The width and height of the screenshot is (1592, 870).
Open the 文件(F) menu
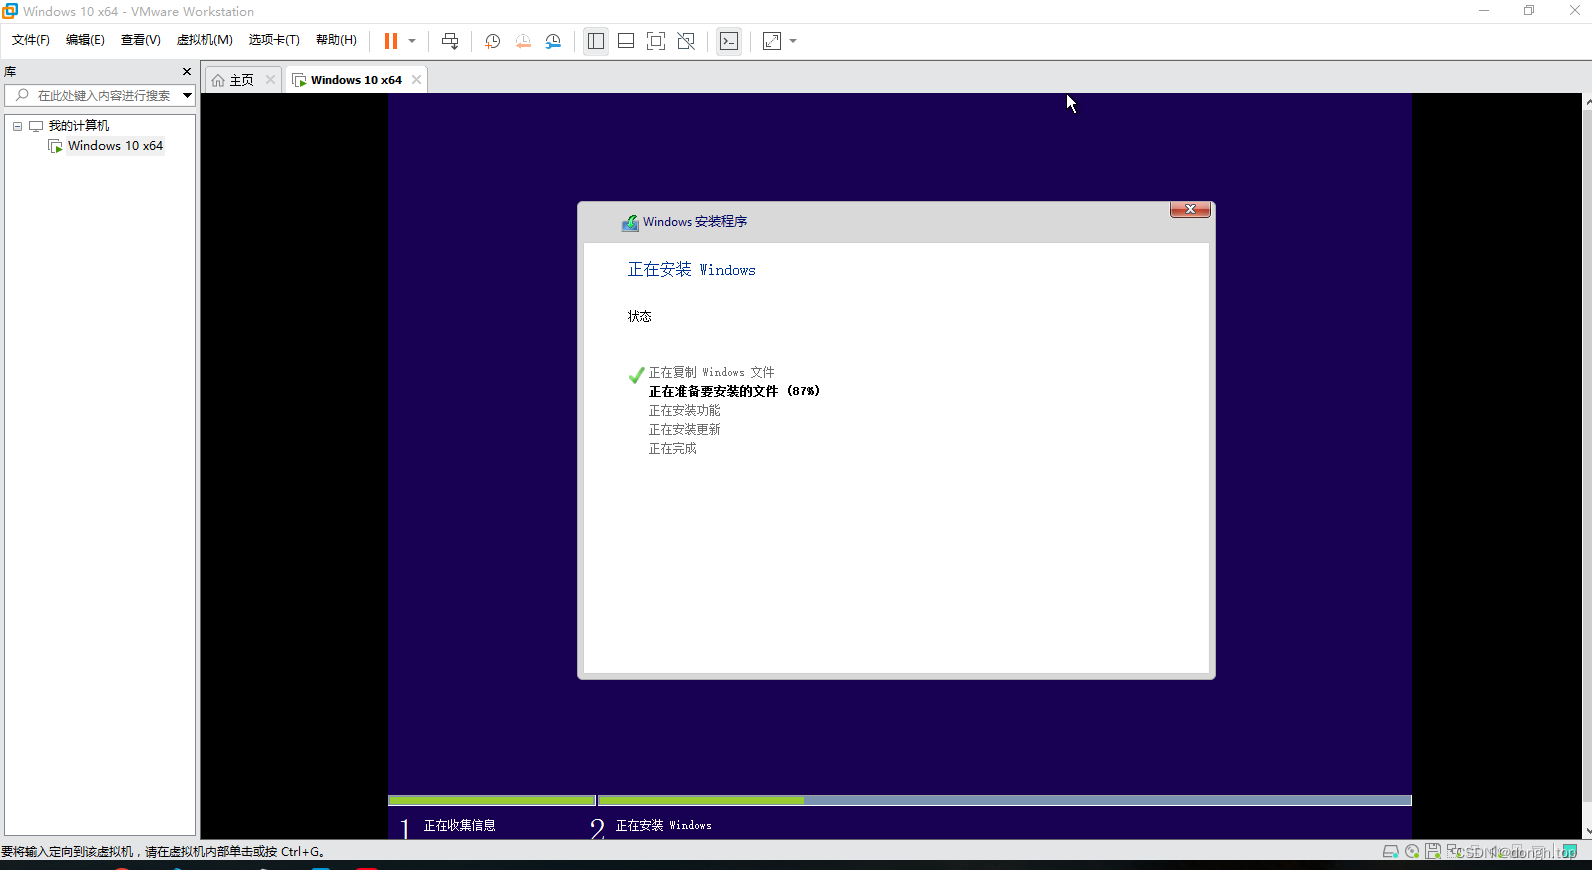click(x=31, y=40)
